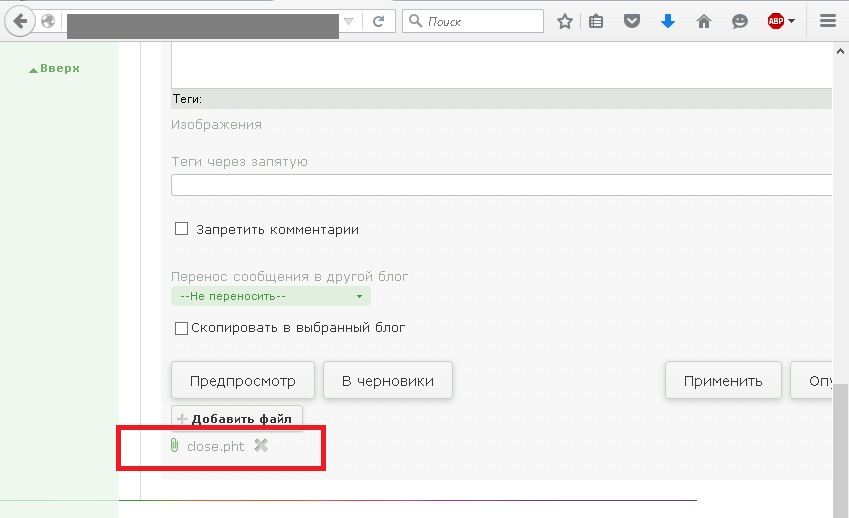Remove attached file close.pht with the X

(261, 445)
